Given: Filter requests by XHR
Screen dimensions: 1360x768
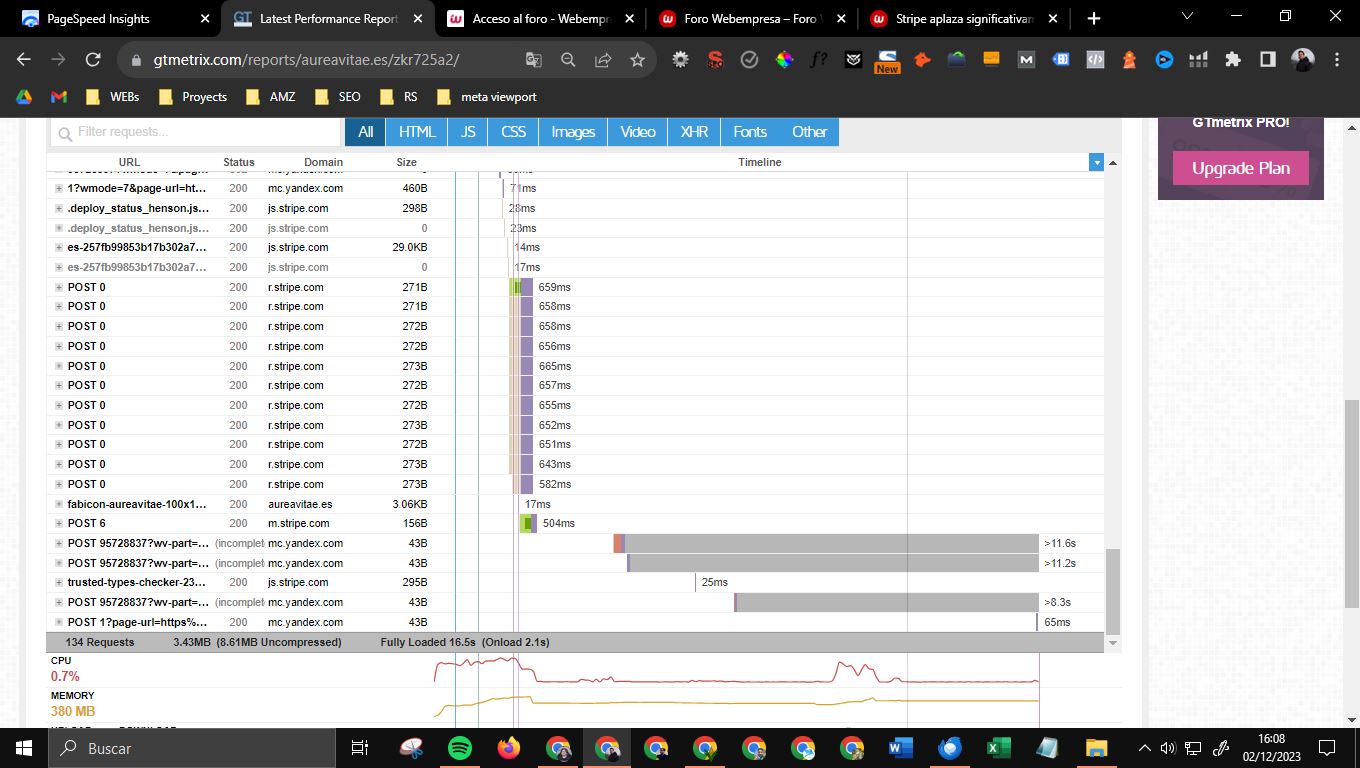Looking at the screenshot, I should (x=694, y=132).
